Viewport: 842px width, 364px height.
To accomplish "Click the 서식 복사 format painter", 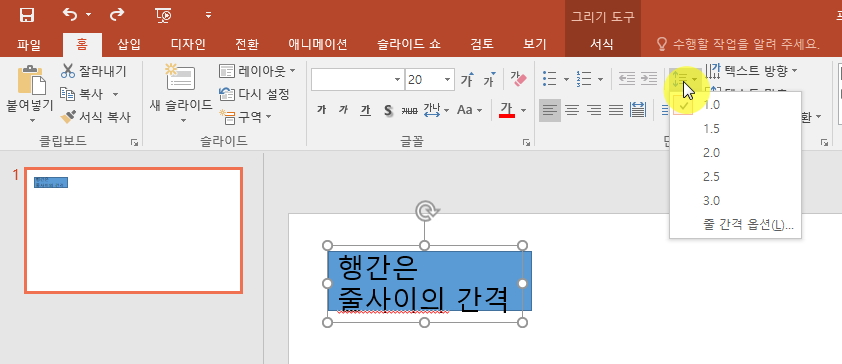I will [96, 117].
